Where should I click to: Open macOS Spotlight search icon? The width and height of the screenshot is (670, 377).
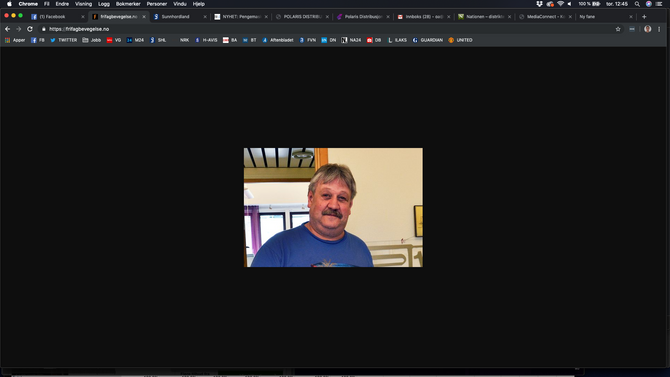point(637,4)
